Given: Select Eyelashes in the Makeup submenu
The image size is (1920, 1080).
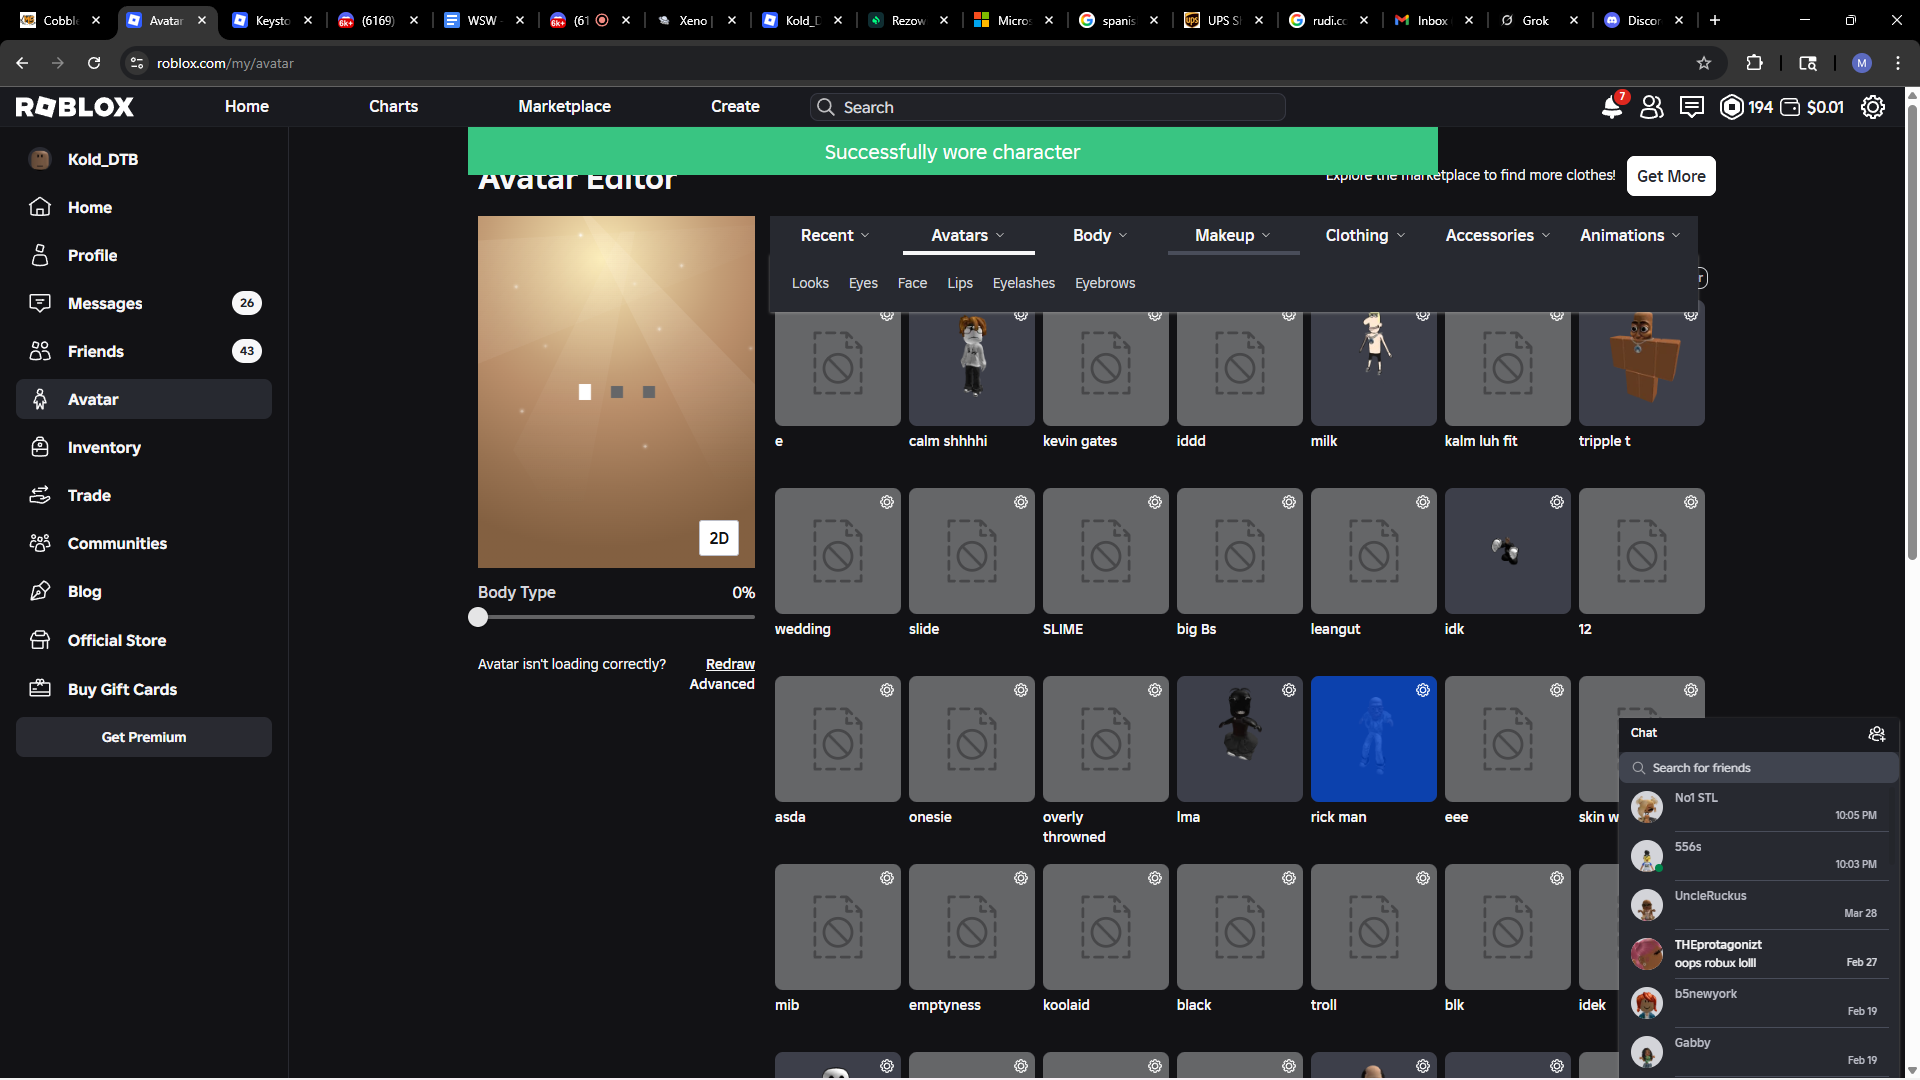Looking at the screenshot, I should (1024, 283).
